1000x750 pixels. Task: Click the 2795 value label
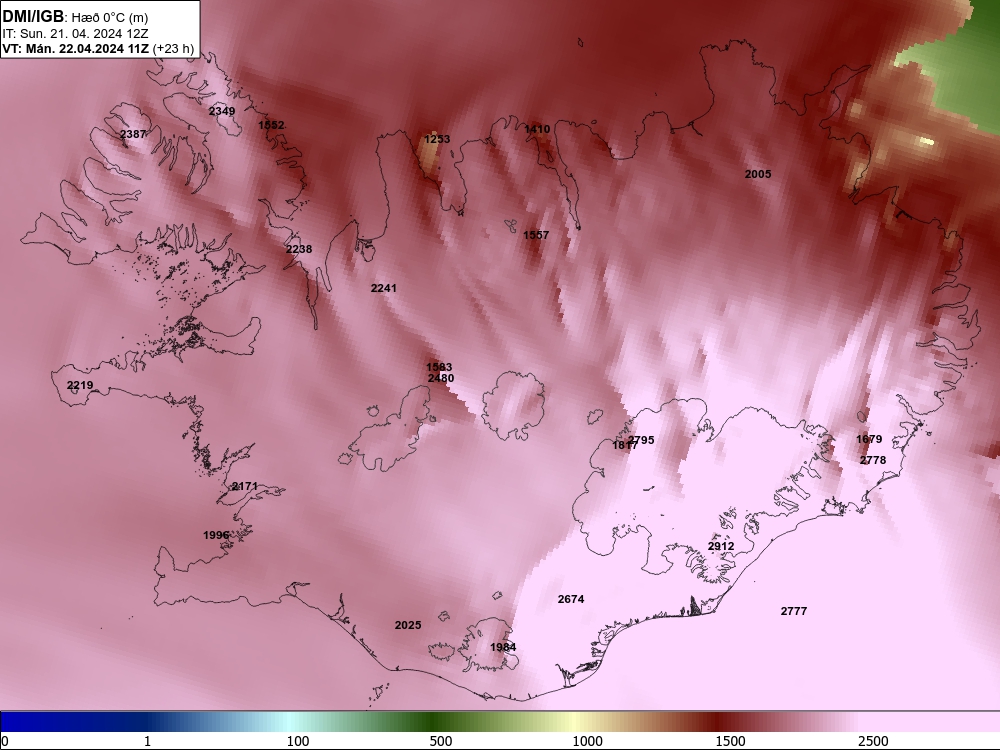click(x=641, y=440)
